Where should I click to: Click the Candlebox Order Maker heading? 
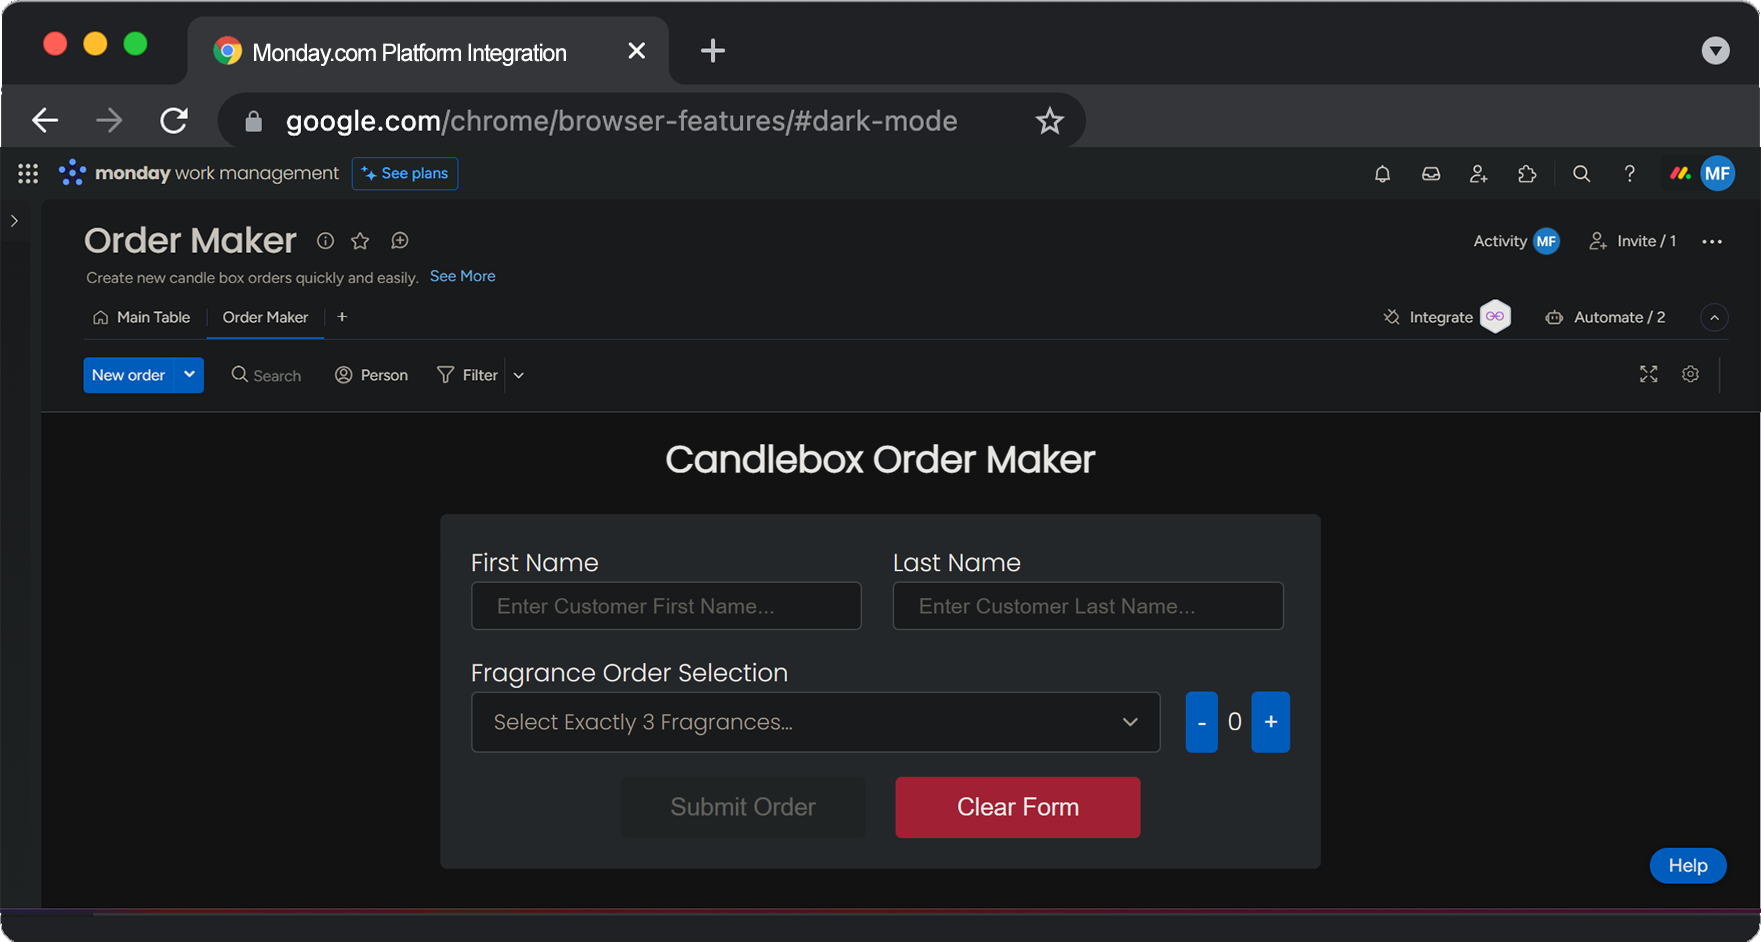coord(880,460)
